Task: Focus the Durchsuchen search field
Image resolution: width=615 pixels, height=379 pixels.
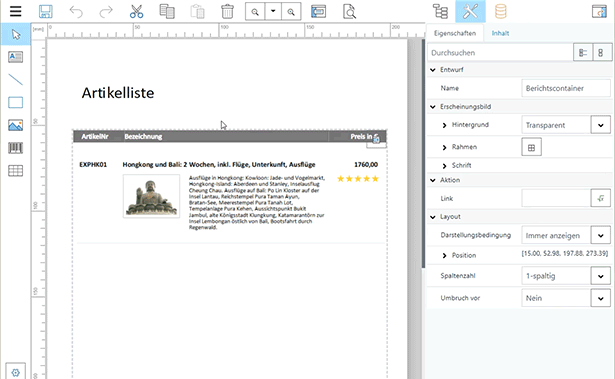Action: 500,53
